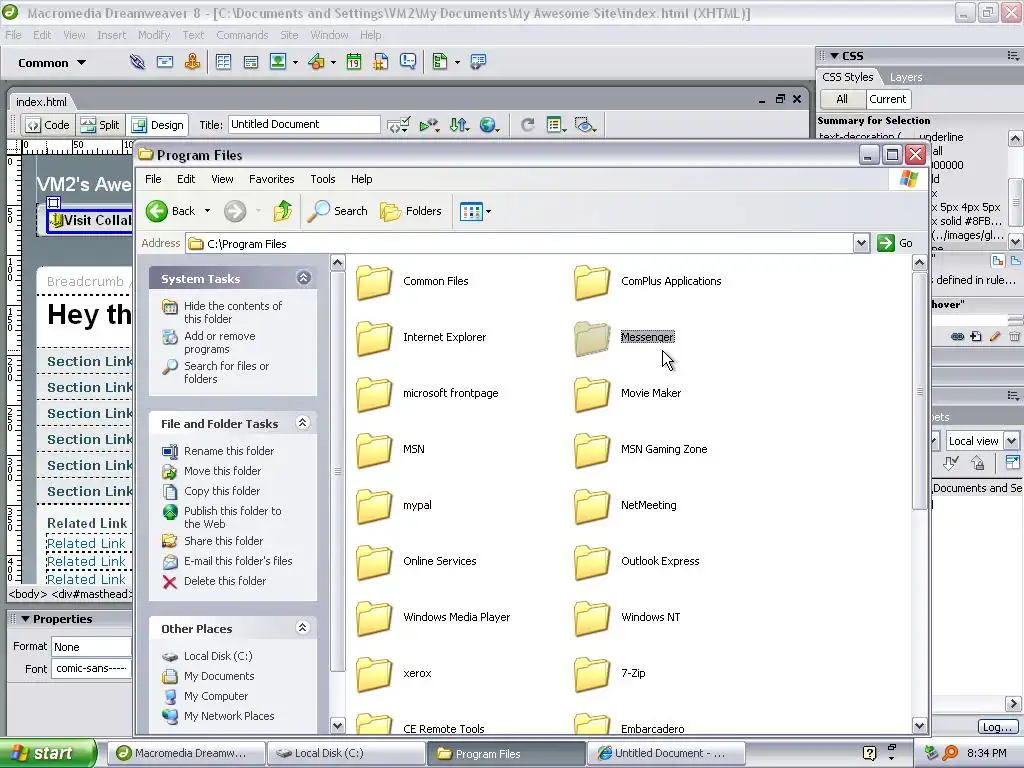Switch to the Layers tab
This screenshot has height=768, width=1024.
[906, 77]
